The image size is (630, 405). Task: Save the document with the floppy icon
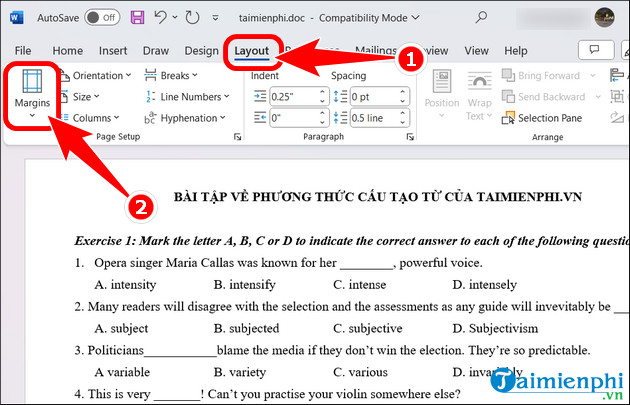(137, 18)
